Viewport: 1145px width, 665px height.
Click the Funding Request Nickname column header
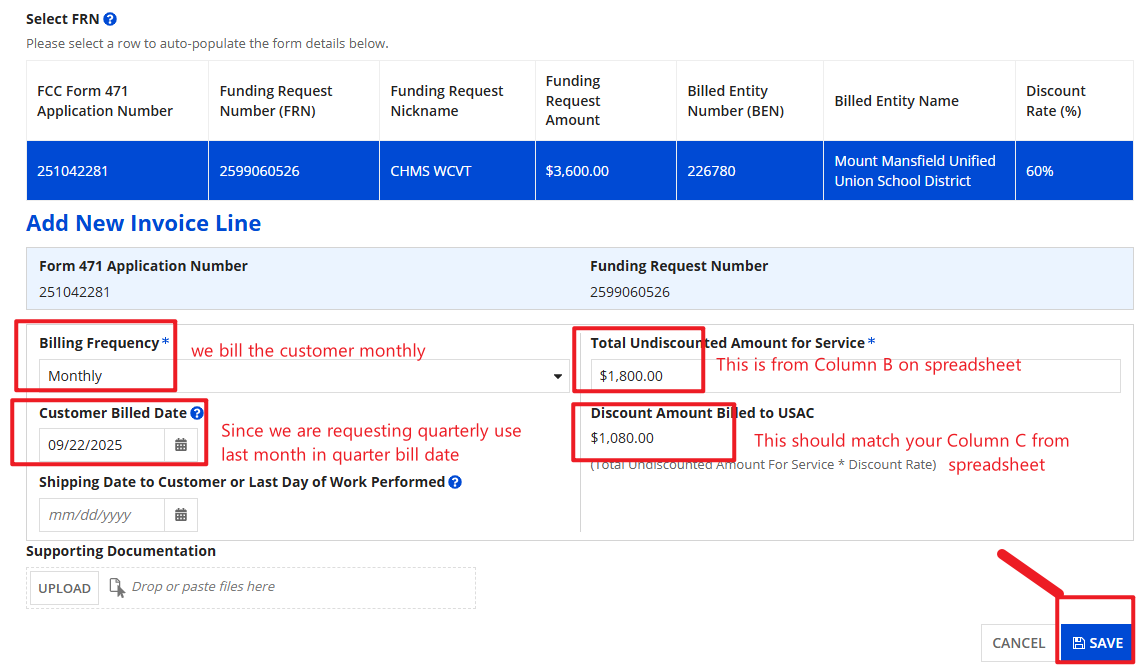pos(446,101)
